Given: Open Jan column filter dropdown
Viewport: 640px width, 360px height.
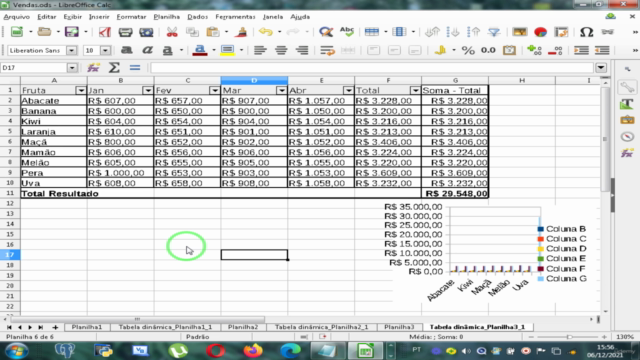Looking at the screenshot, I should pos(148,90).
